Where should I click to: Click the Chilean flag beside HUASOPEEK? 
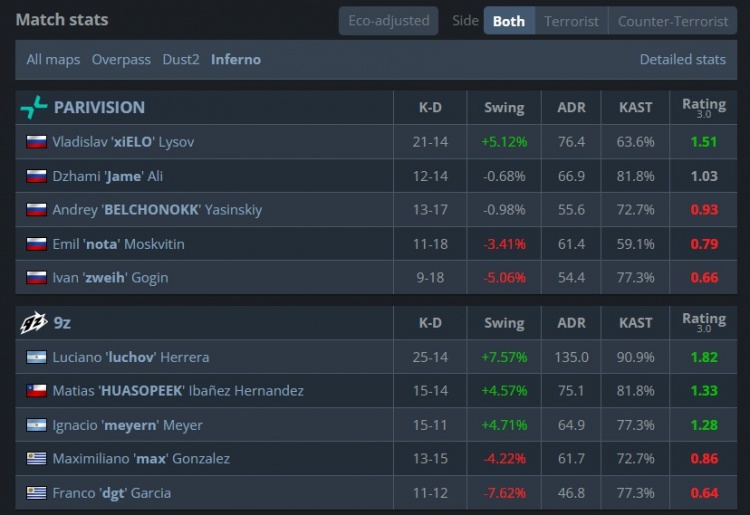[36, 391]
